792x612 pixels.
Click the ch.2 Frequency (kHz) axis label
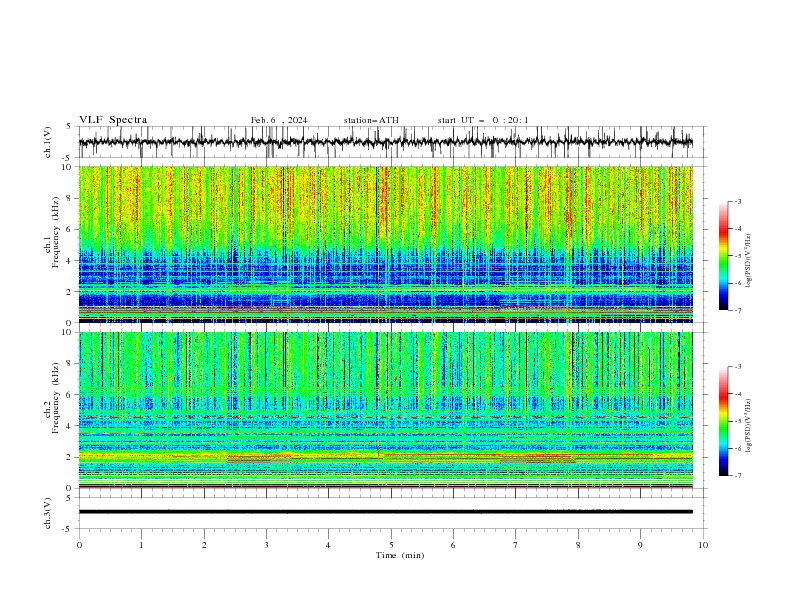(52, 398)
